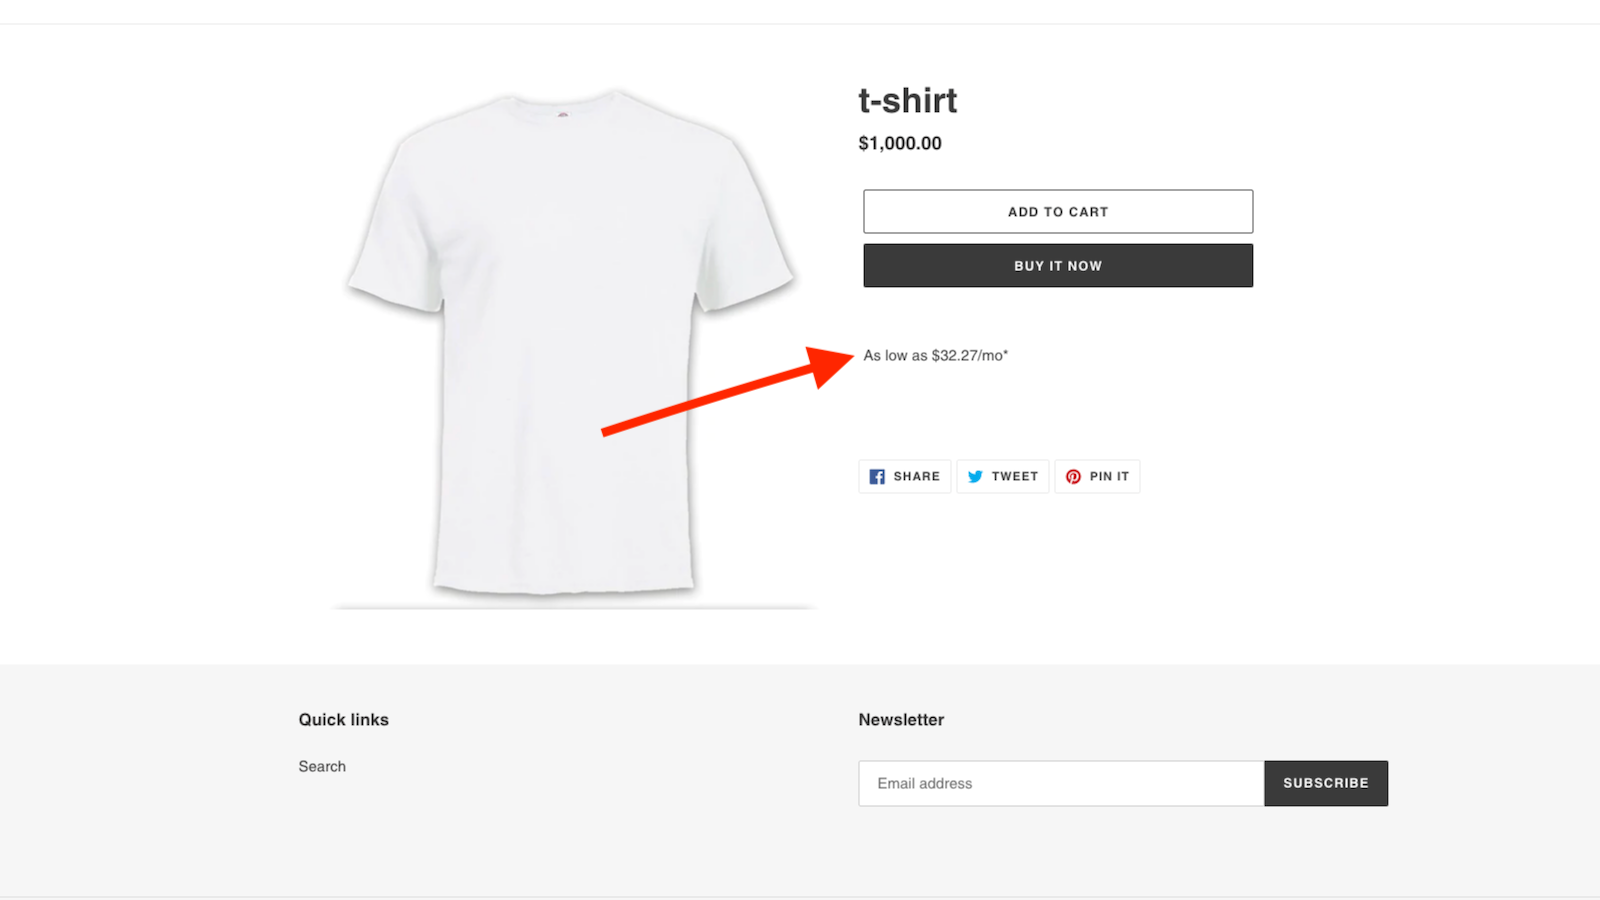Click the Twitter bird icon

974,476
